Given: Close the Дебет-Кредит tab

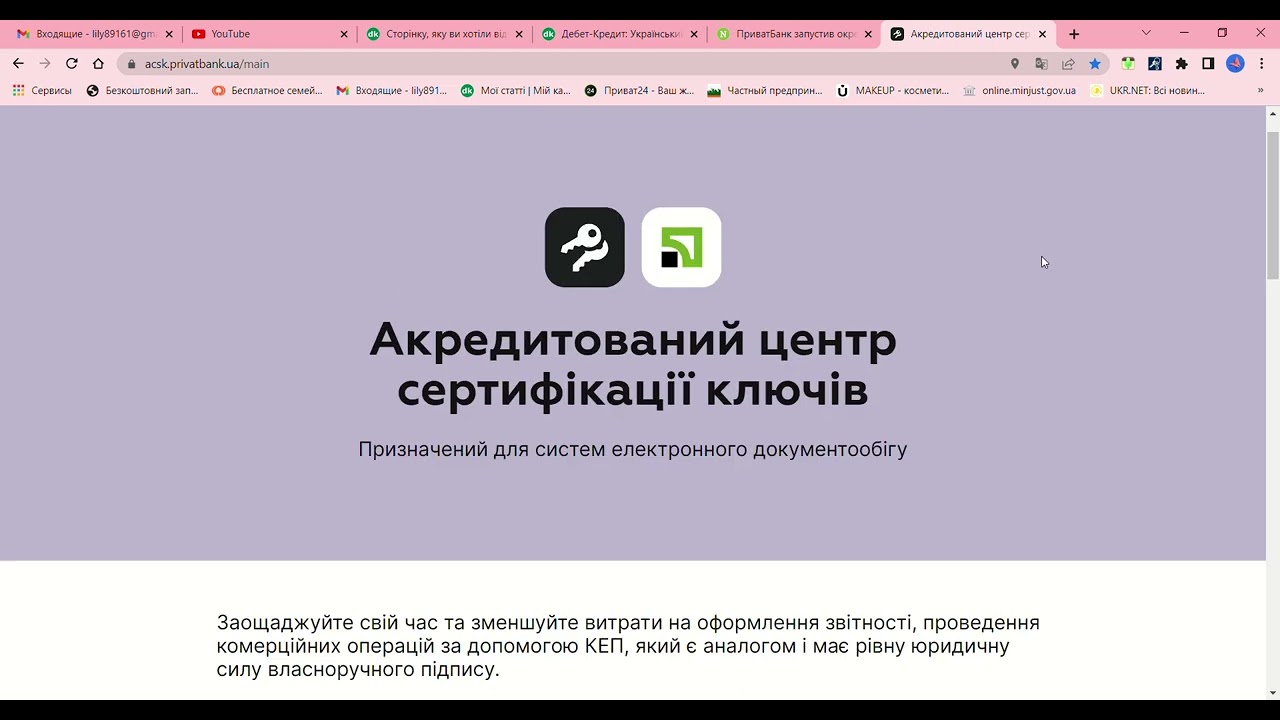Looking at the screenshot, I should click(x=694, y=34).
